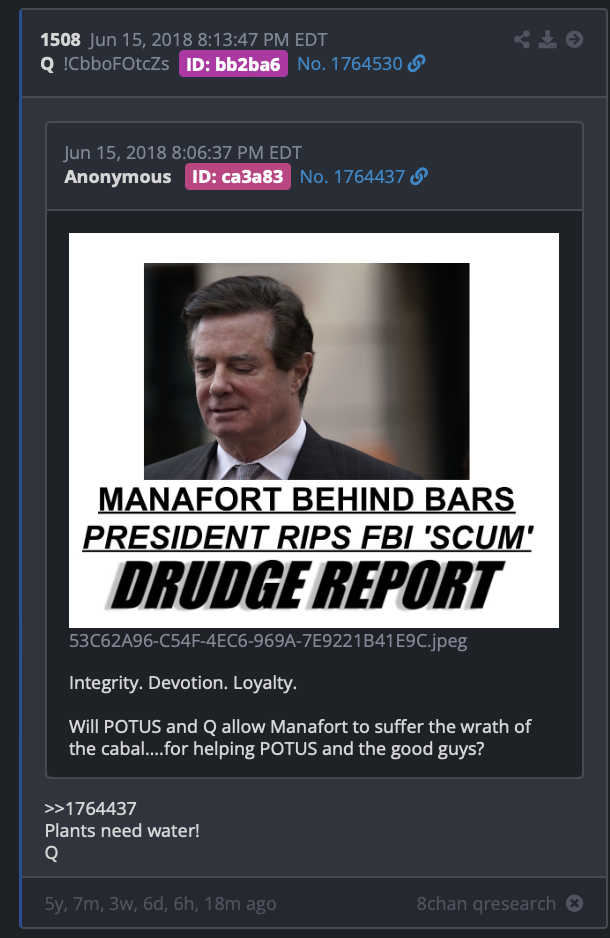Click the >>1764437 reply reference

90,808
